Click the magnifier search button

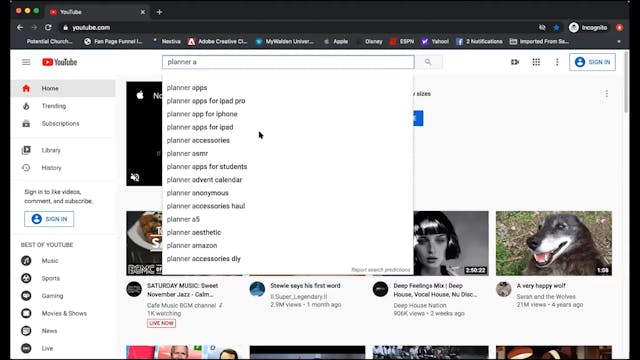[428, 62]
